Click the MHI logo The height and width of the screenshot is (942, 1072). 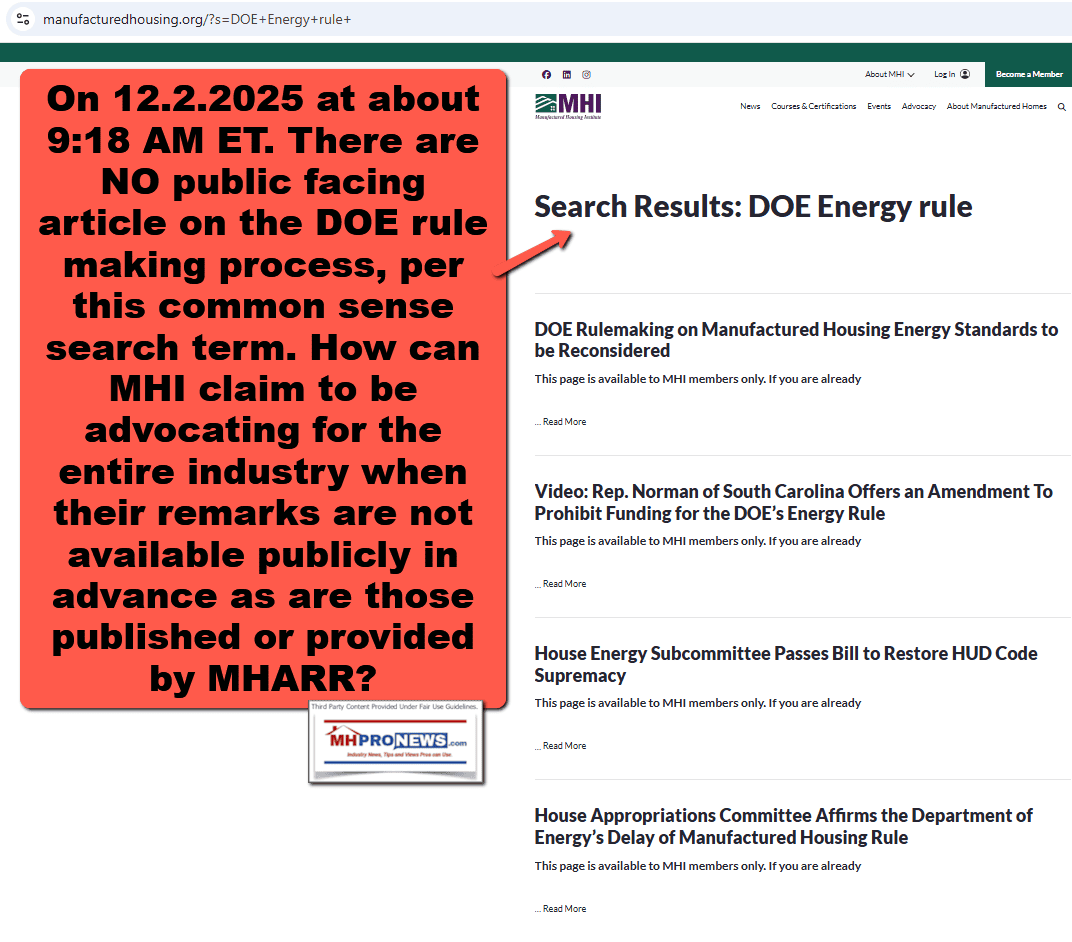(x=568, y=105)
